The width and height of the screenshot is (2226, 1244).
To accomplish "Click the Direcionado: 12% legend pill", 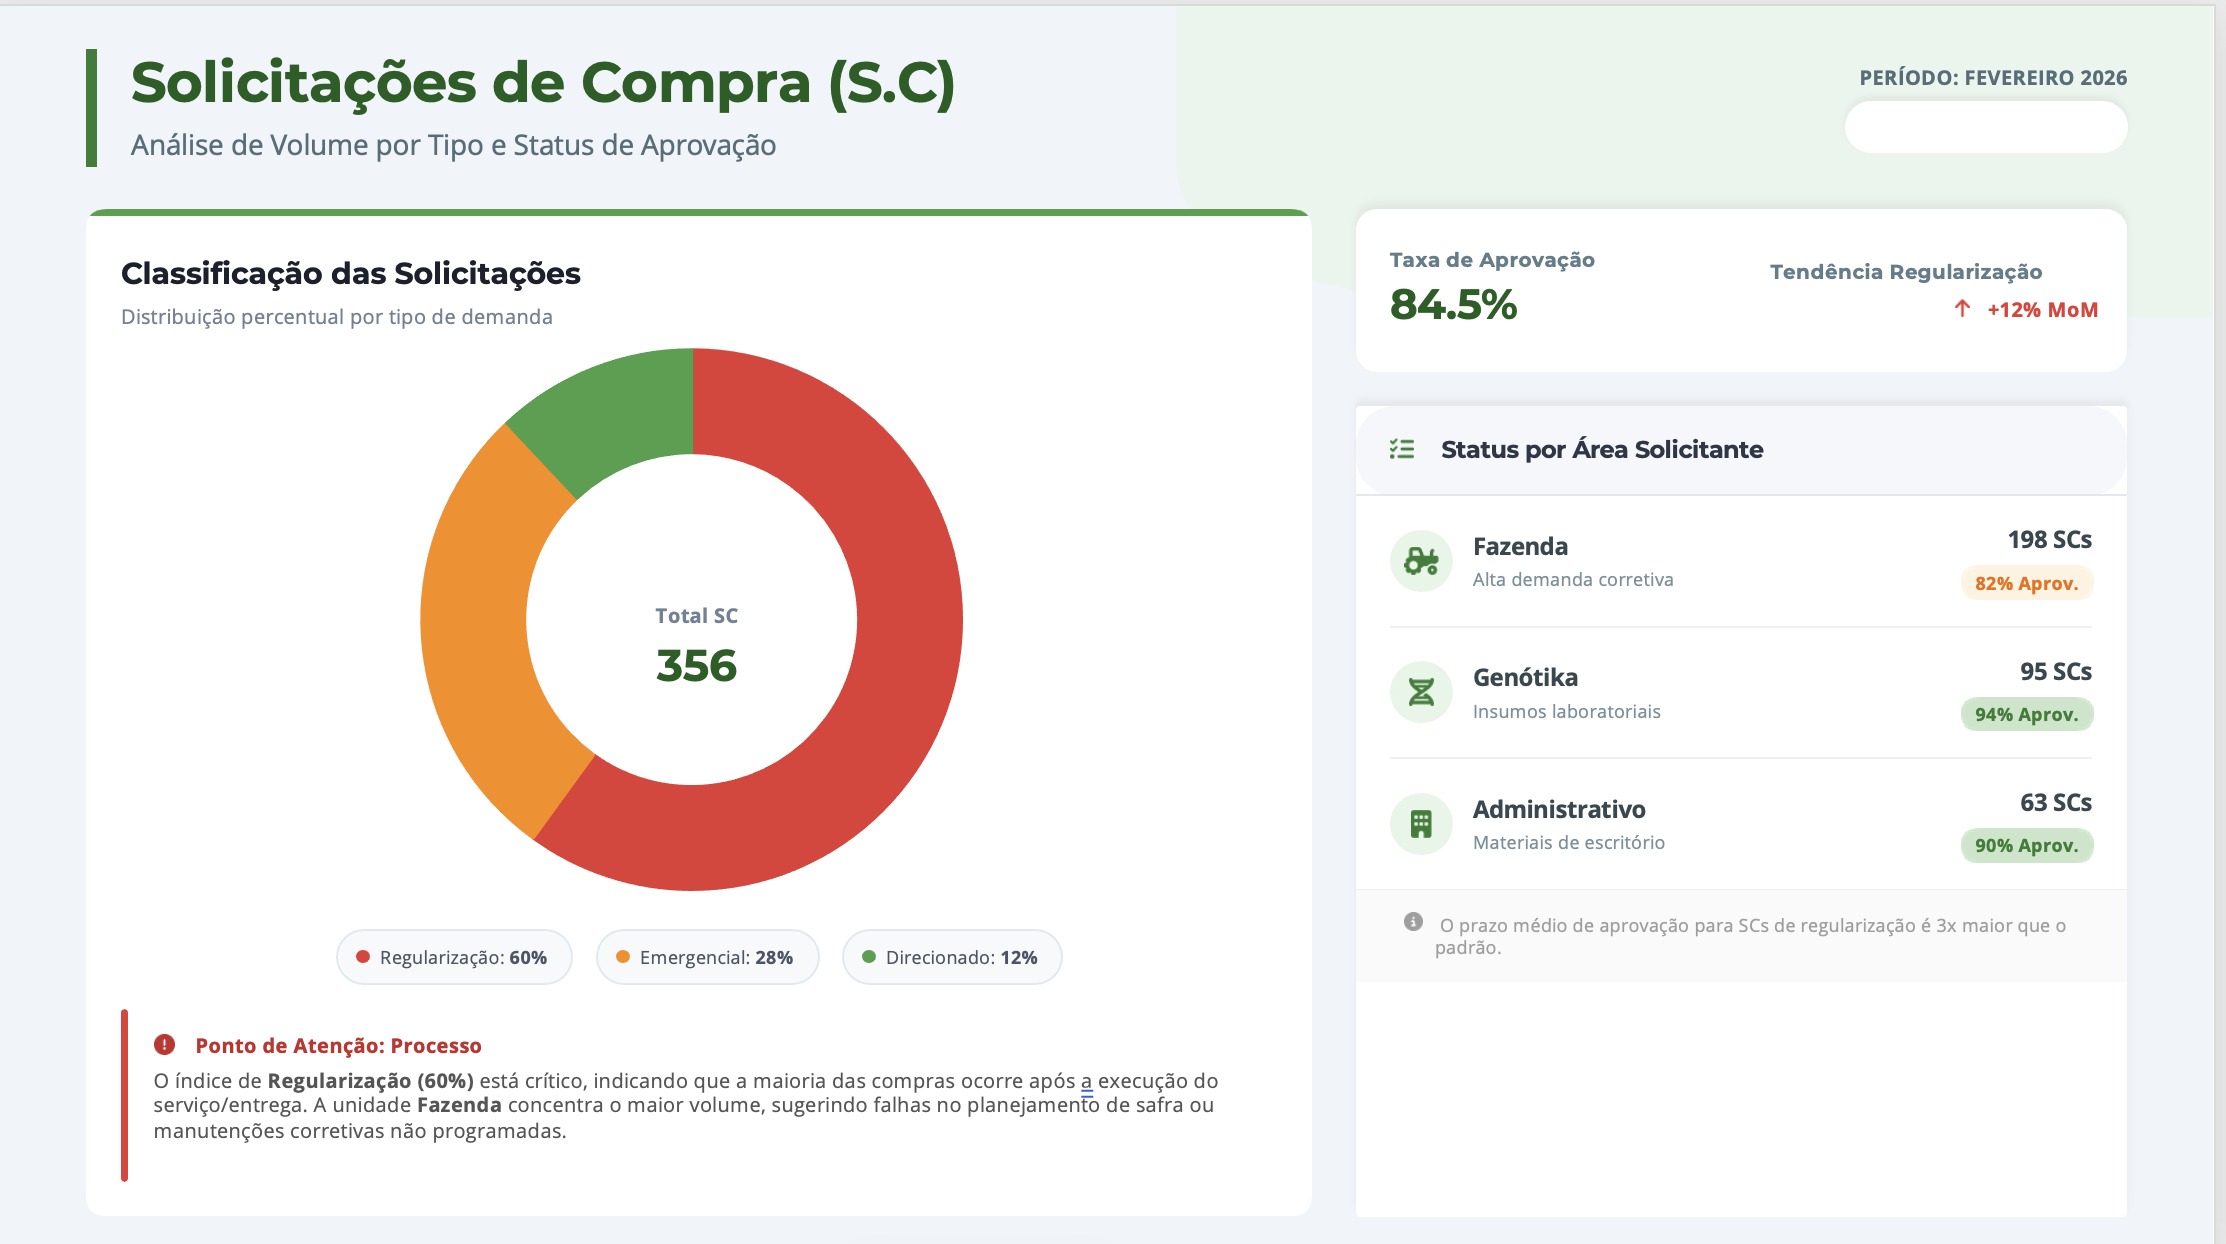I will [x=952, y=957].
